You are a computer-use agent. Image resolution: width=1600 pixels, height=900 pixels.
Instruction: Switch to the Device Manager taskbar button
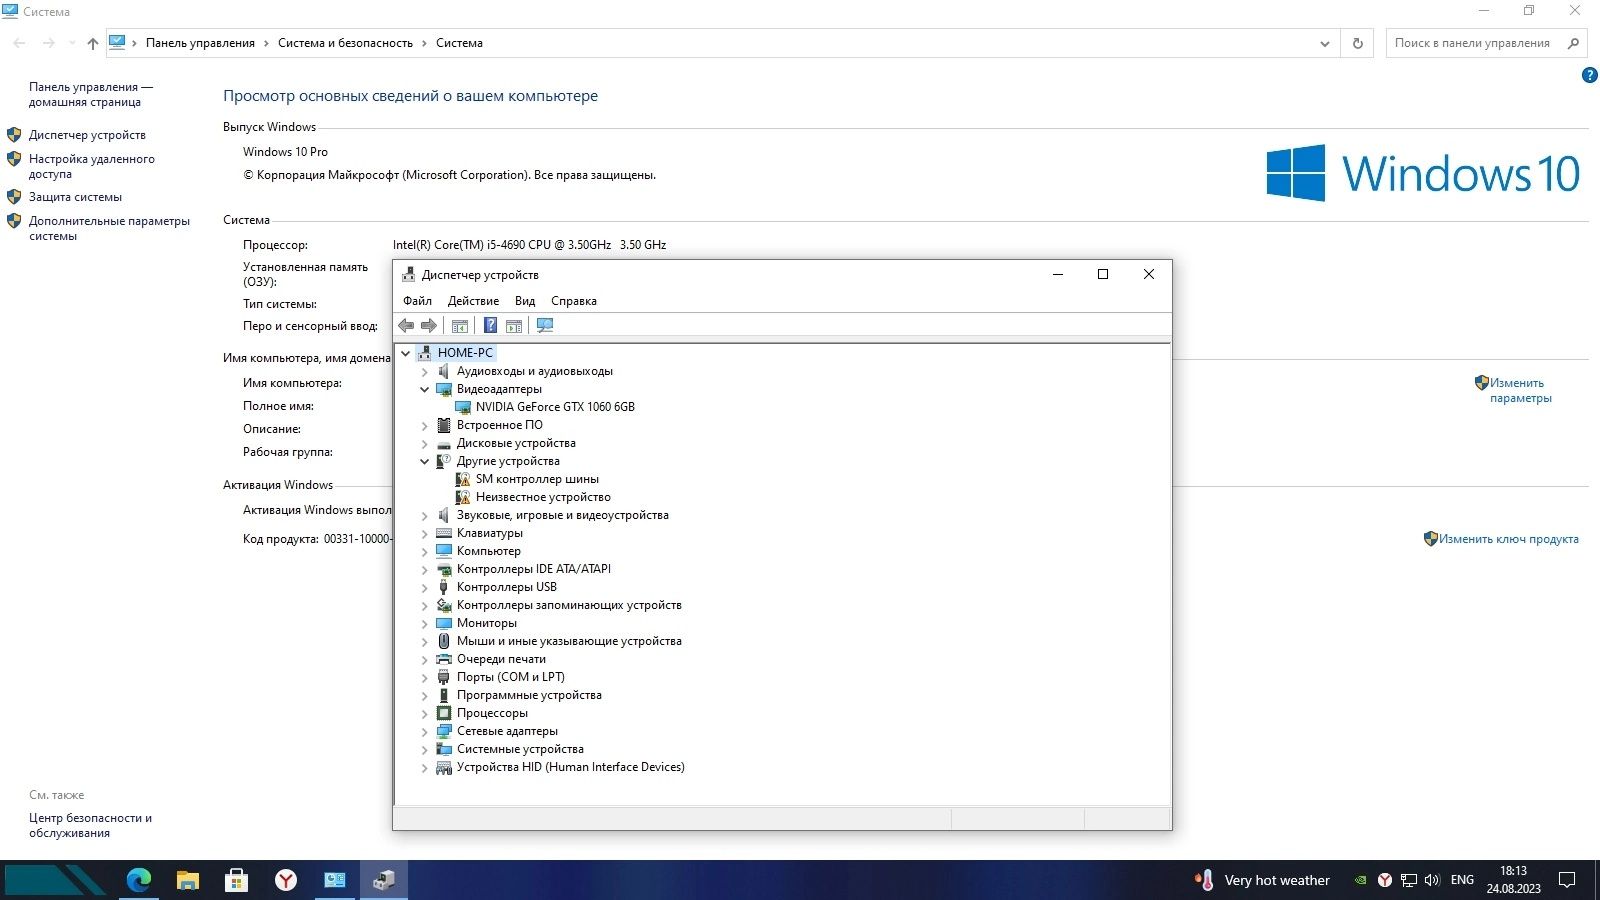[x=384, y=880]
